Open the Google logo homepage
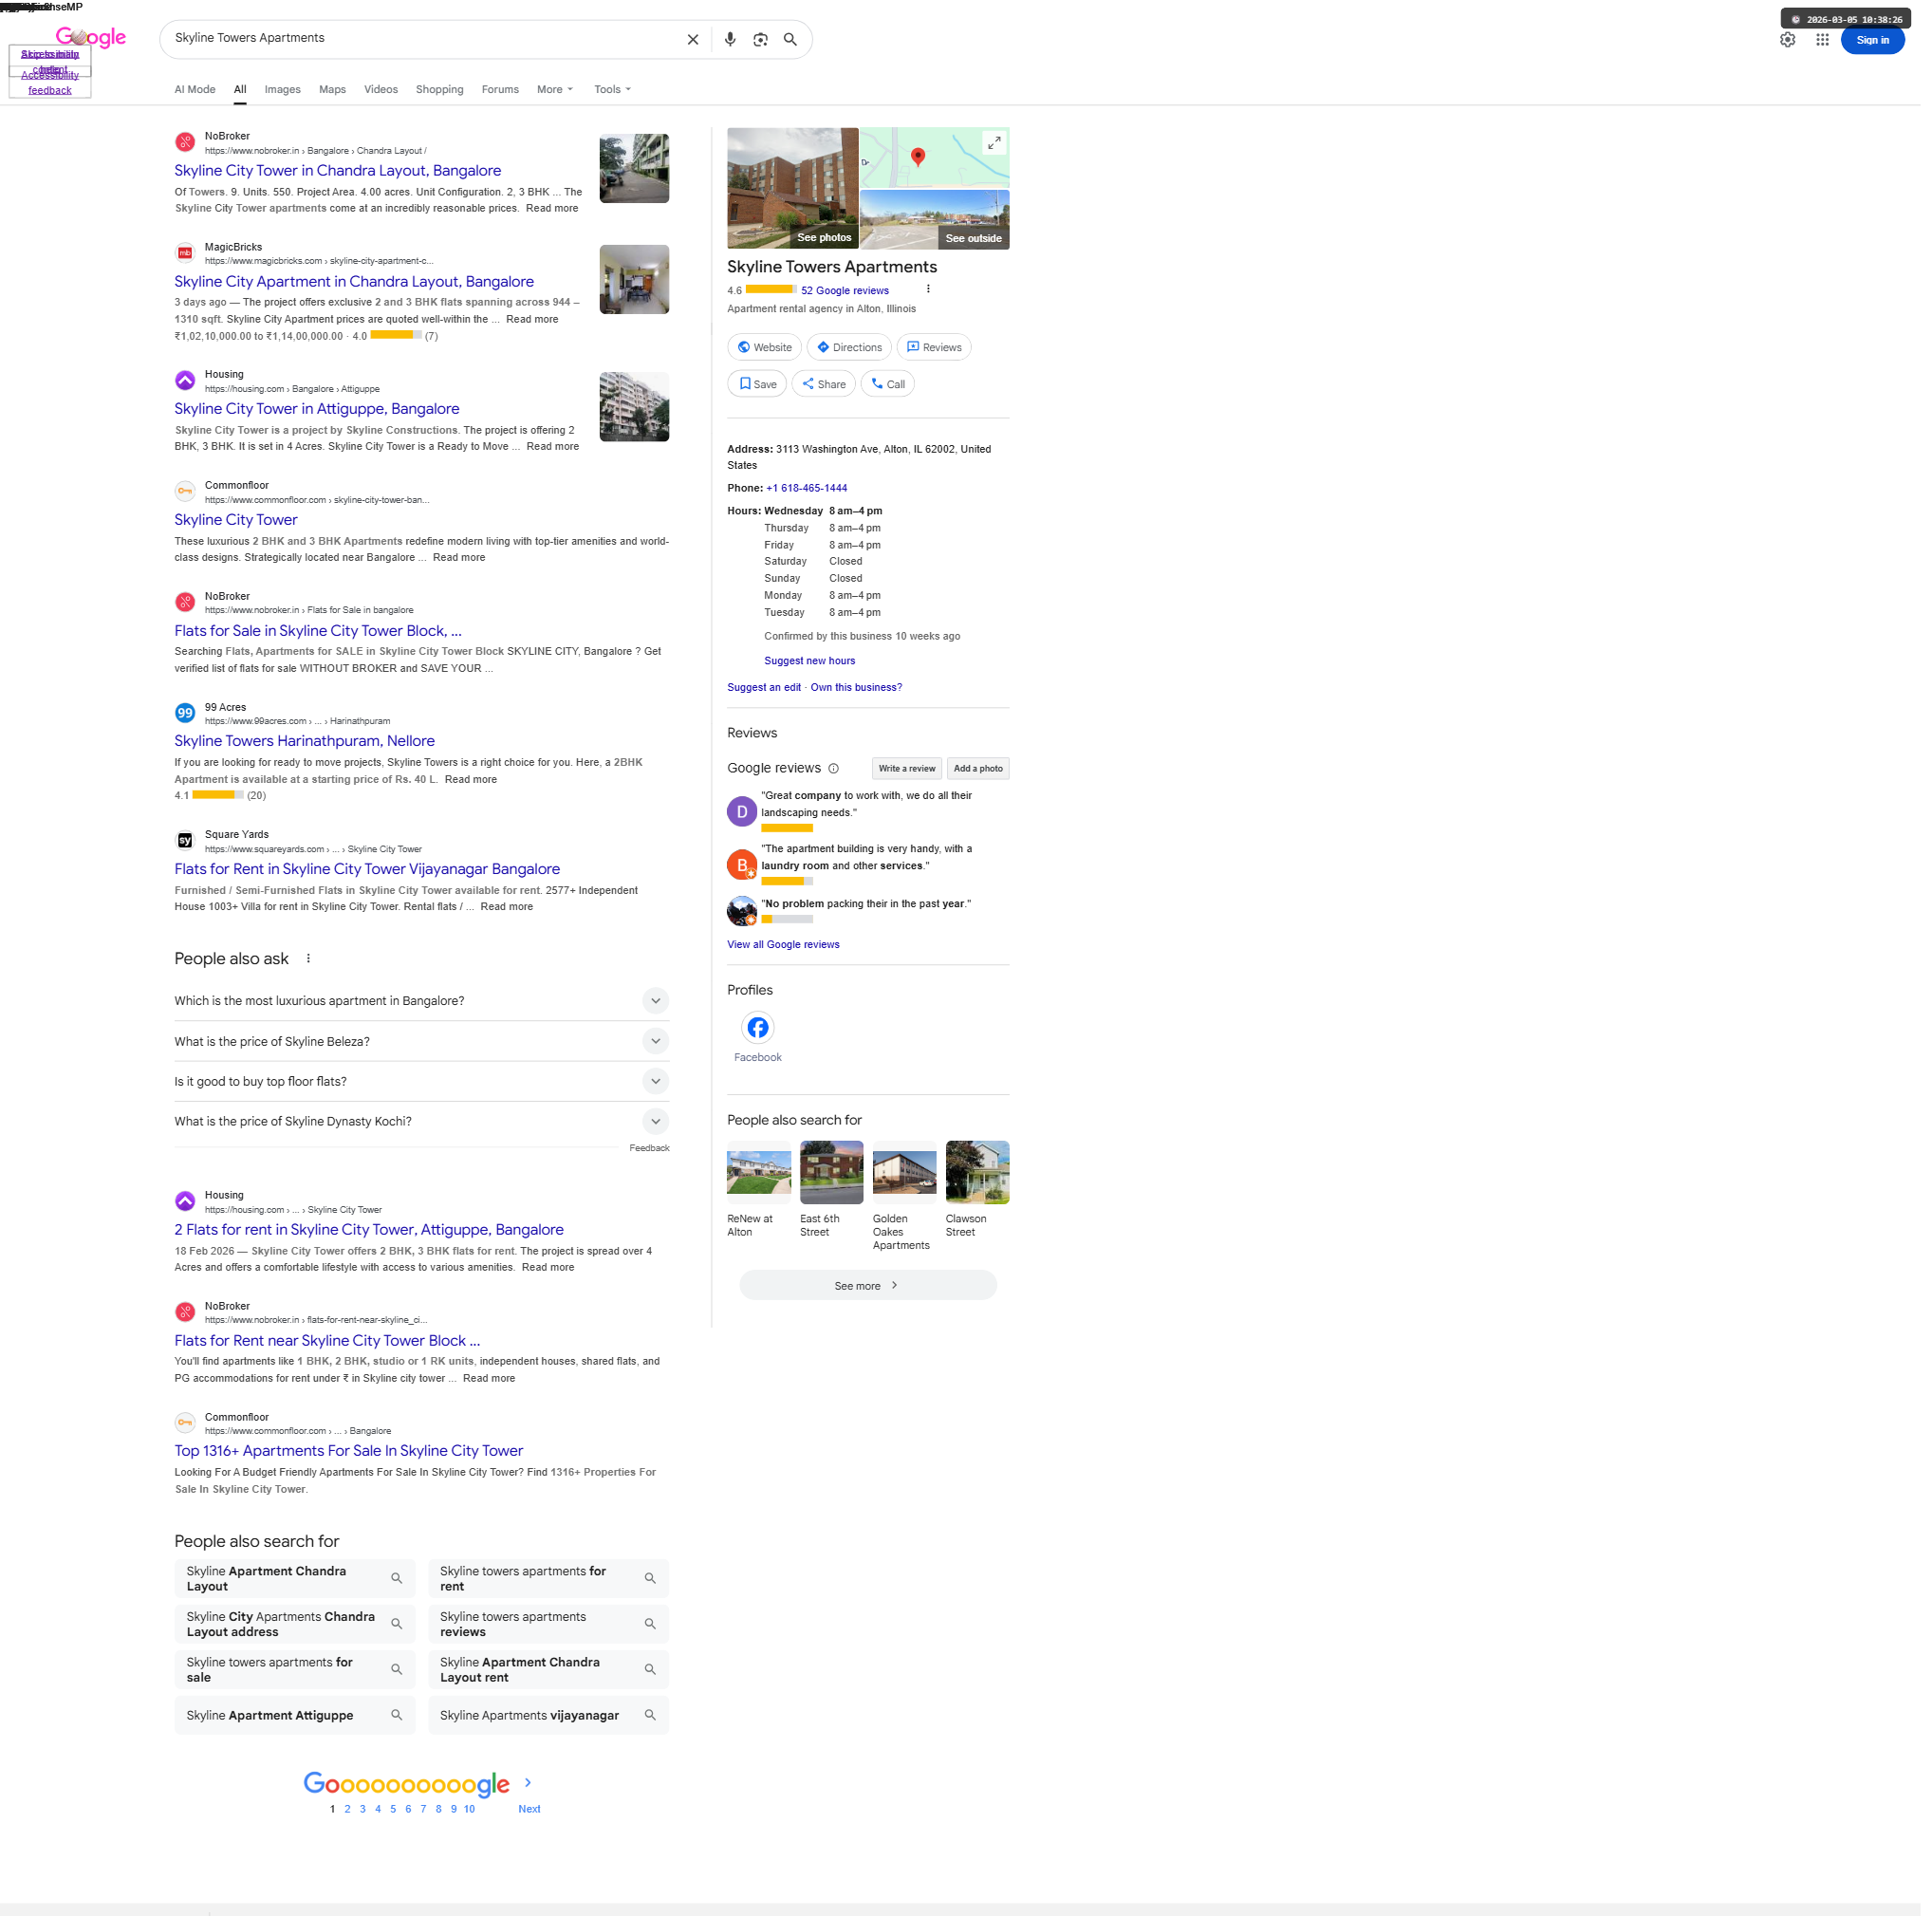 92,38
